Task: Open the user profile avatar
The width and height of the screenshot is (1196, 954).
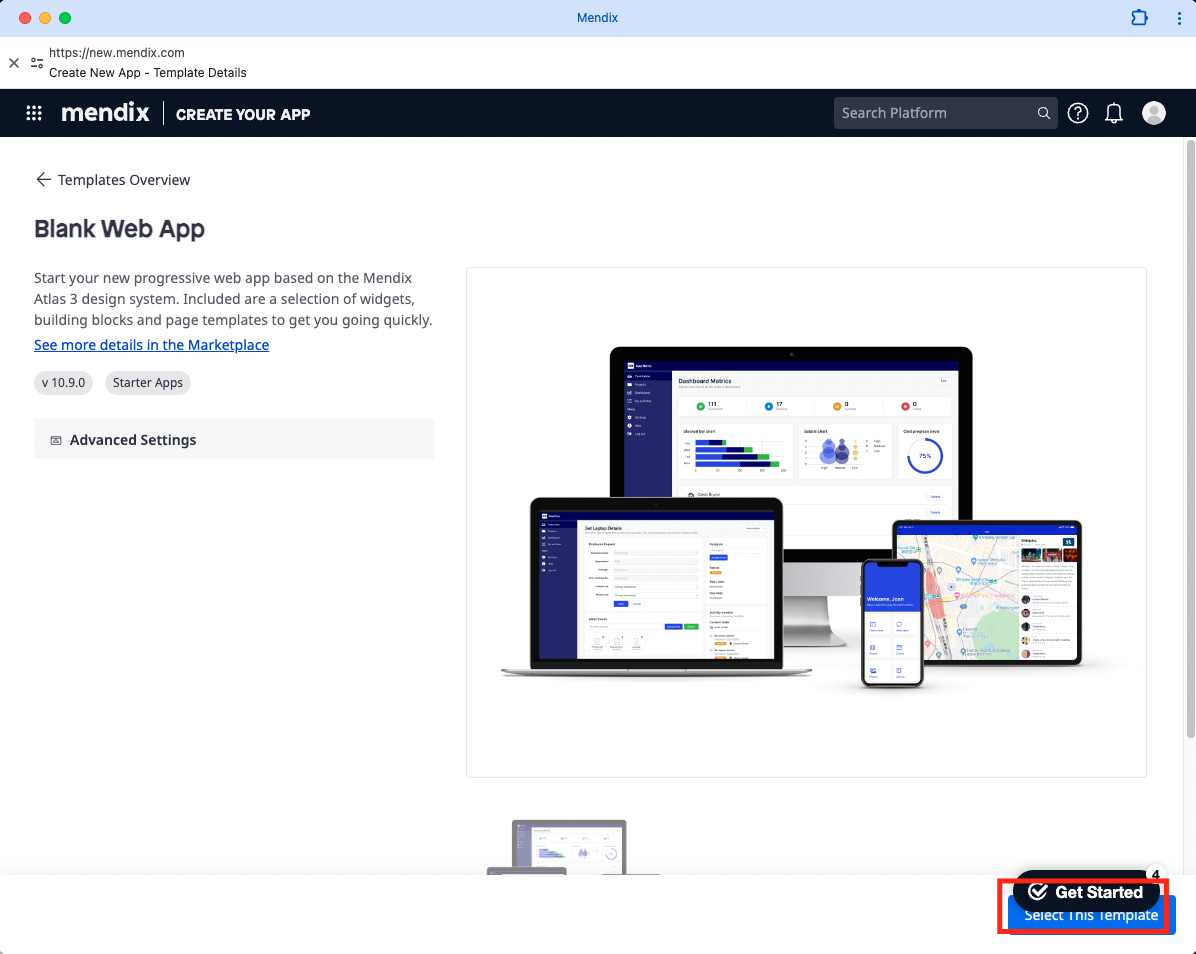Action: [1153, 113]
